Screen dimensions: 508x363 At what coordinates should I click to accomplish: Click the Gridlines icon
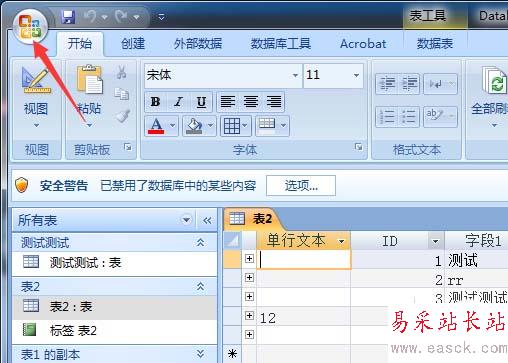[x=232, y=126]
